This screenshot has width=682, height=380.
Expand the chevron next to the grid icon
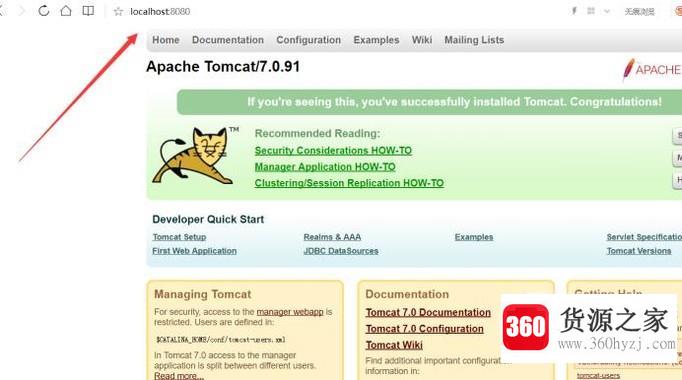point(607,11)
